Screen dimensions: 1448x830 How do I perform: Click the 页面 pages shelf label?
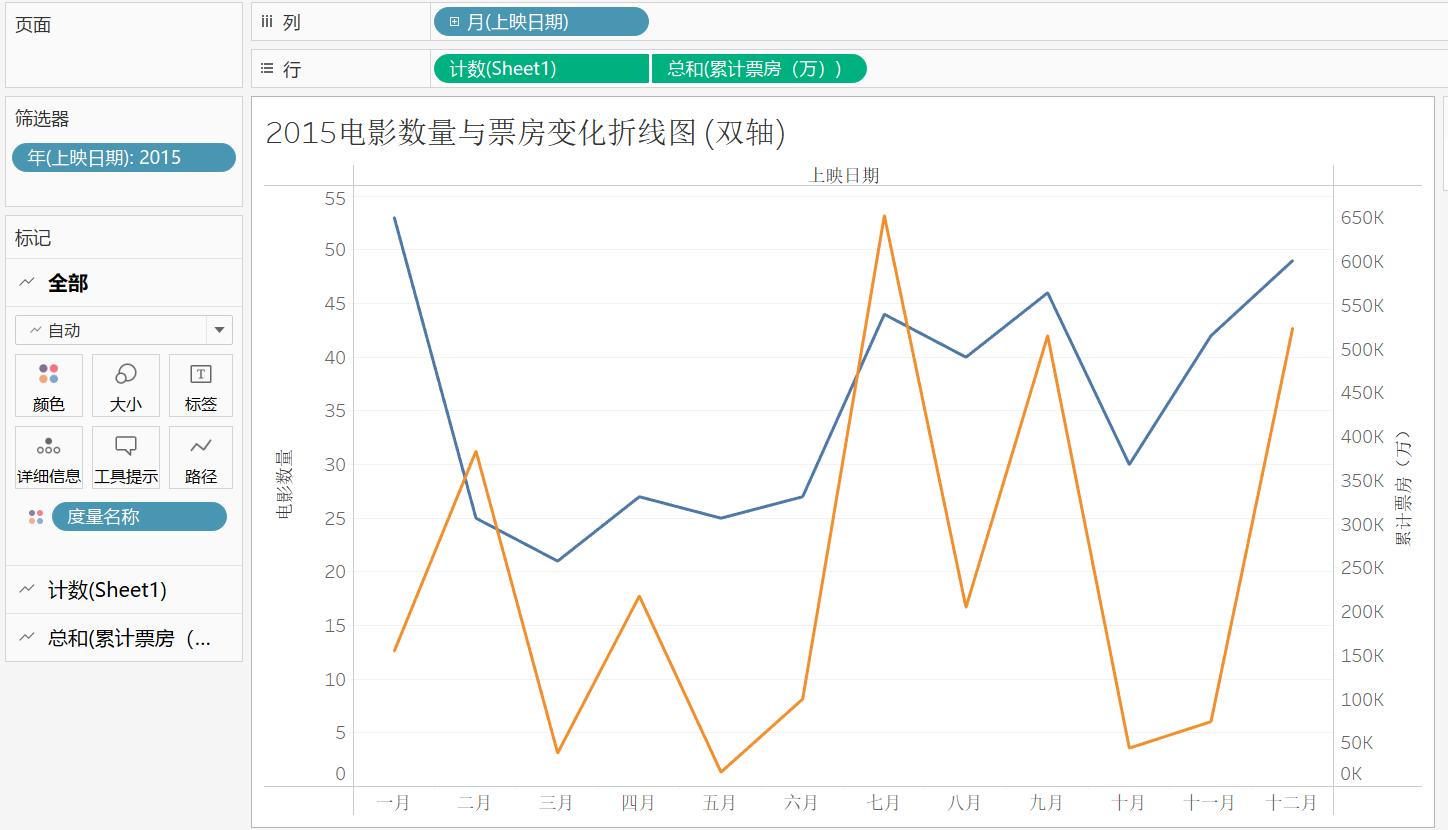click(x=33, y=25)
